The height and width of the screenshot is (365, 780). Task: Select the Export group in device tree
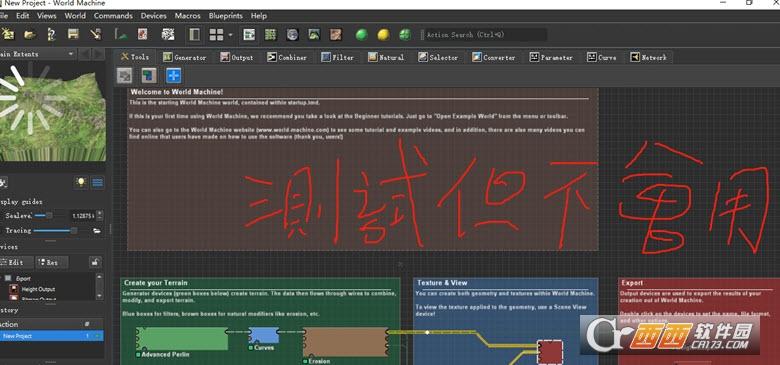(23, 279)
